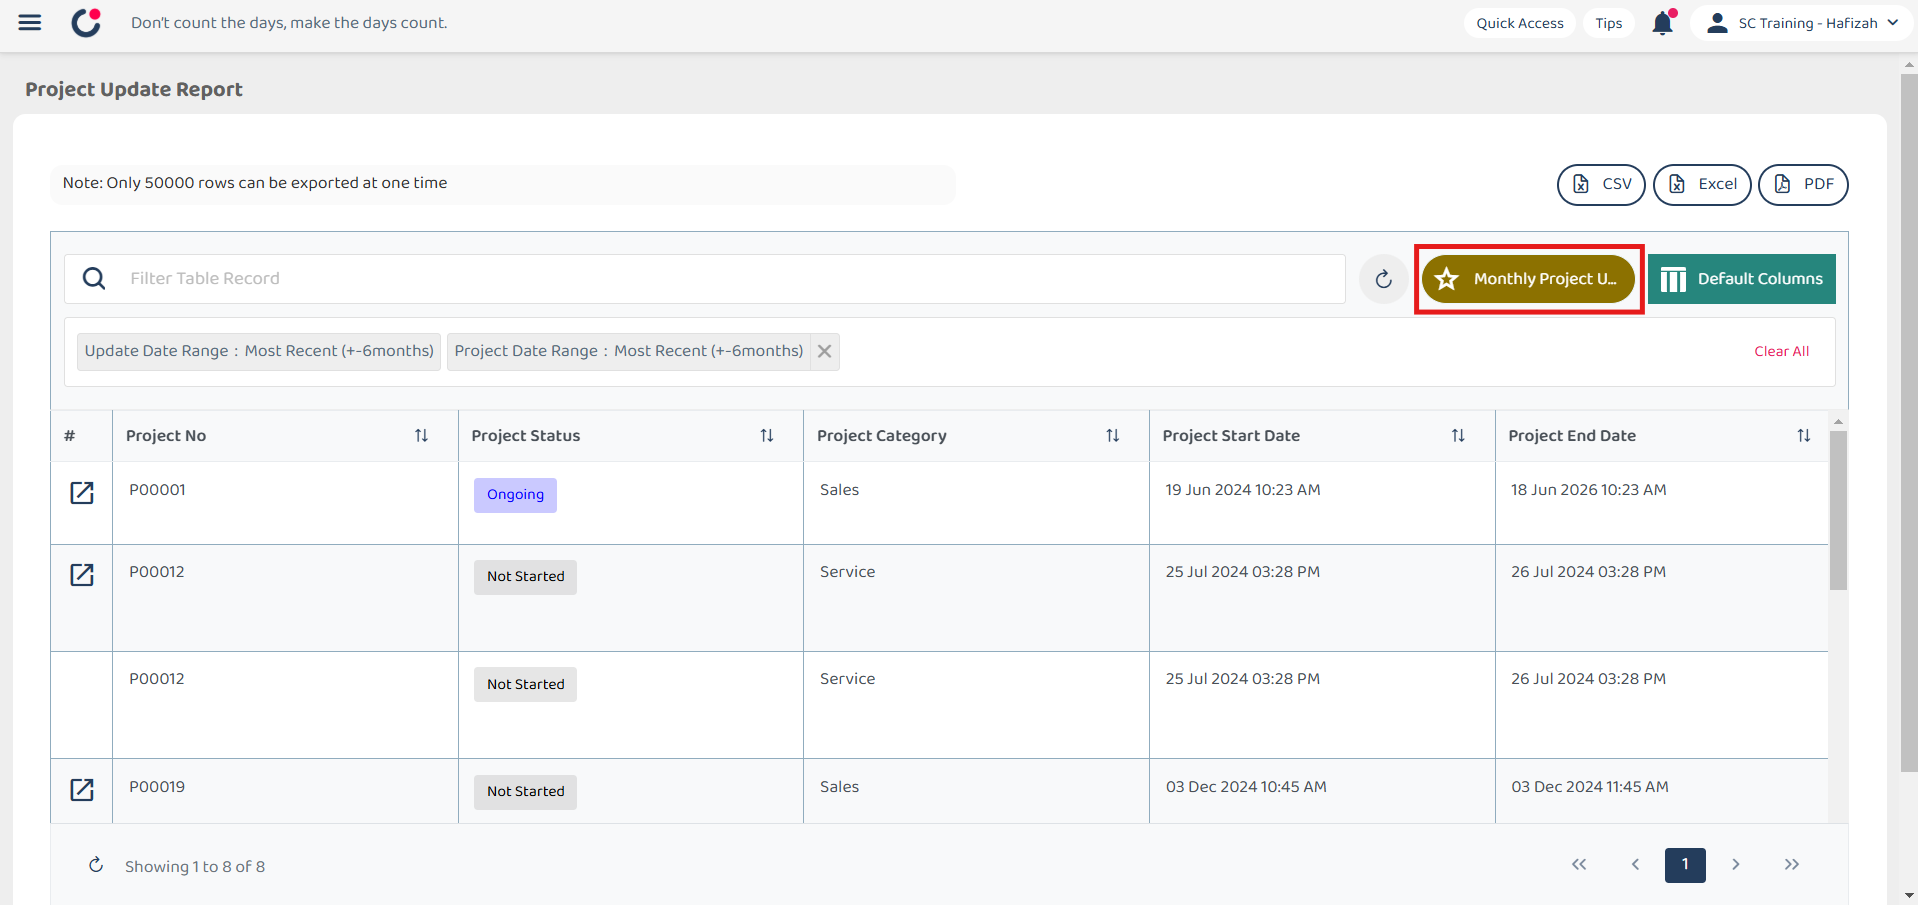This screenshot has width=1918, height=905.
Task: Click the search magnifier icon
Action: 94,279
